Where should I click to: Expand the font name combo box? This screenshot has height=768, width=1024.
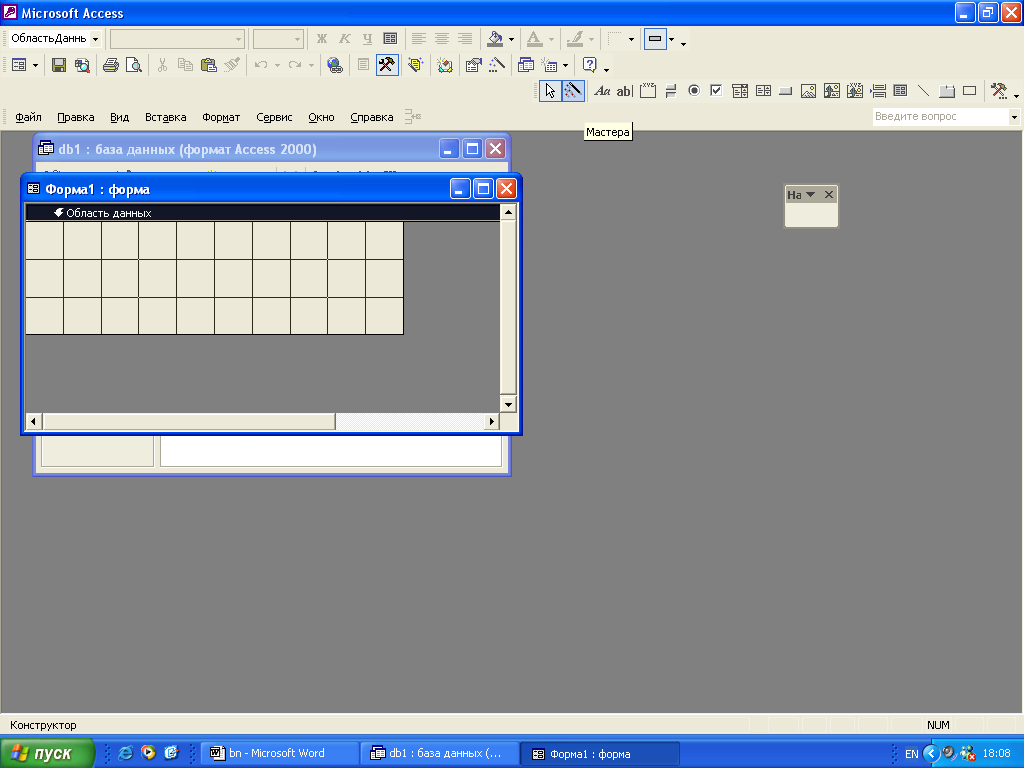[238, 39]
